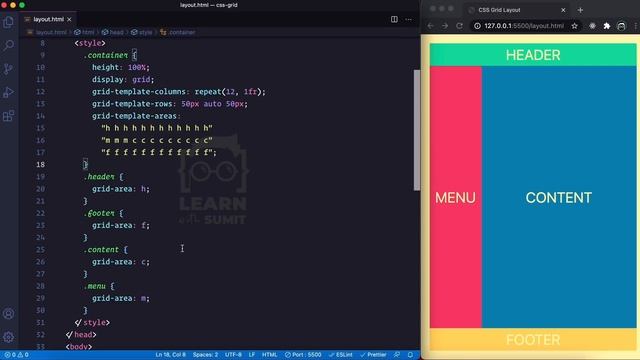Viewport: 640px width, 360px height.
Task: Click the .header selector in the code
Action: click(99, 177)
